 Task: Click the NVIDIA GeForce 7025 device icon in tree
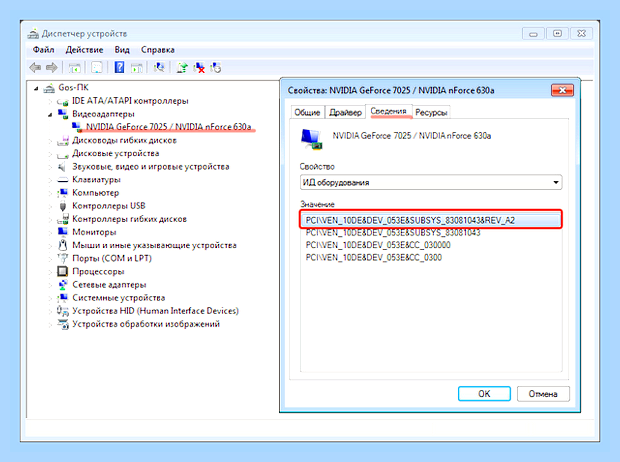pos(77,127)
